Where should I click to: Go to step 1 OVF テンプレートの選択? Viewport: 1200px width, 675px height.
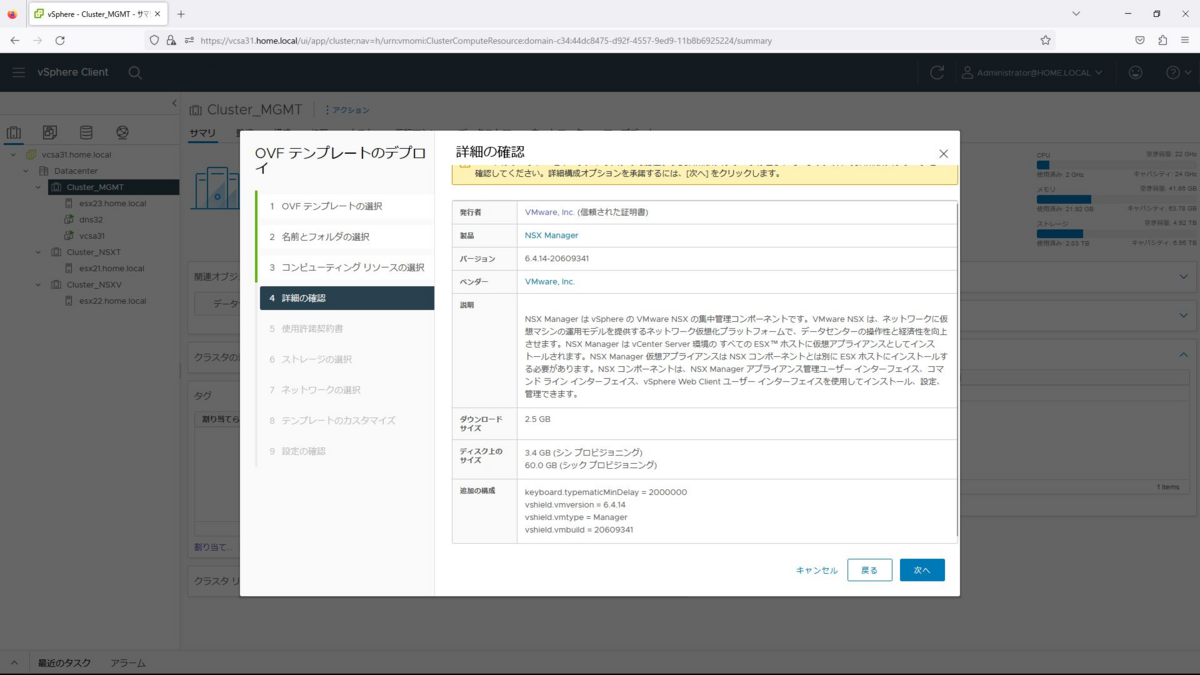pyautogui.click(x=345, y=206)
